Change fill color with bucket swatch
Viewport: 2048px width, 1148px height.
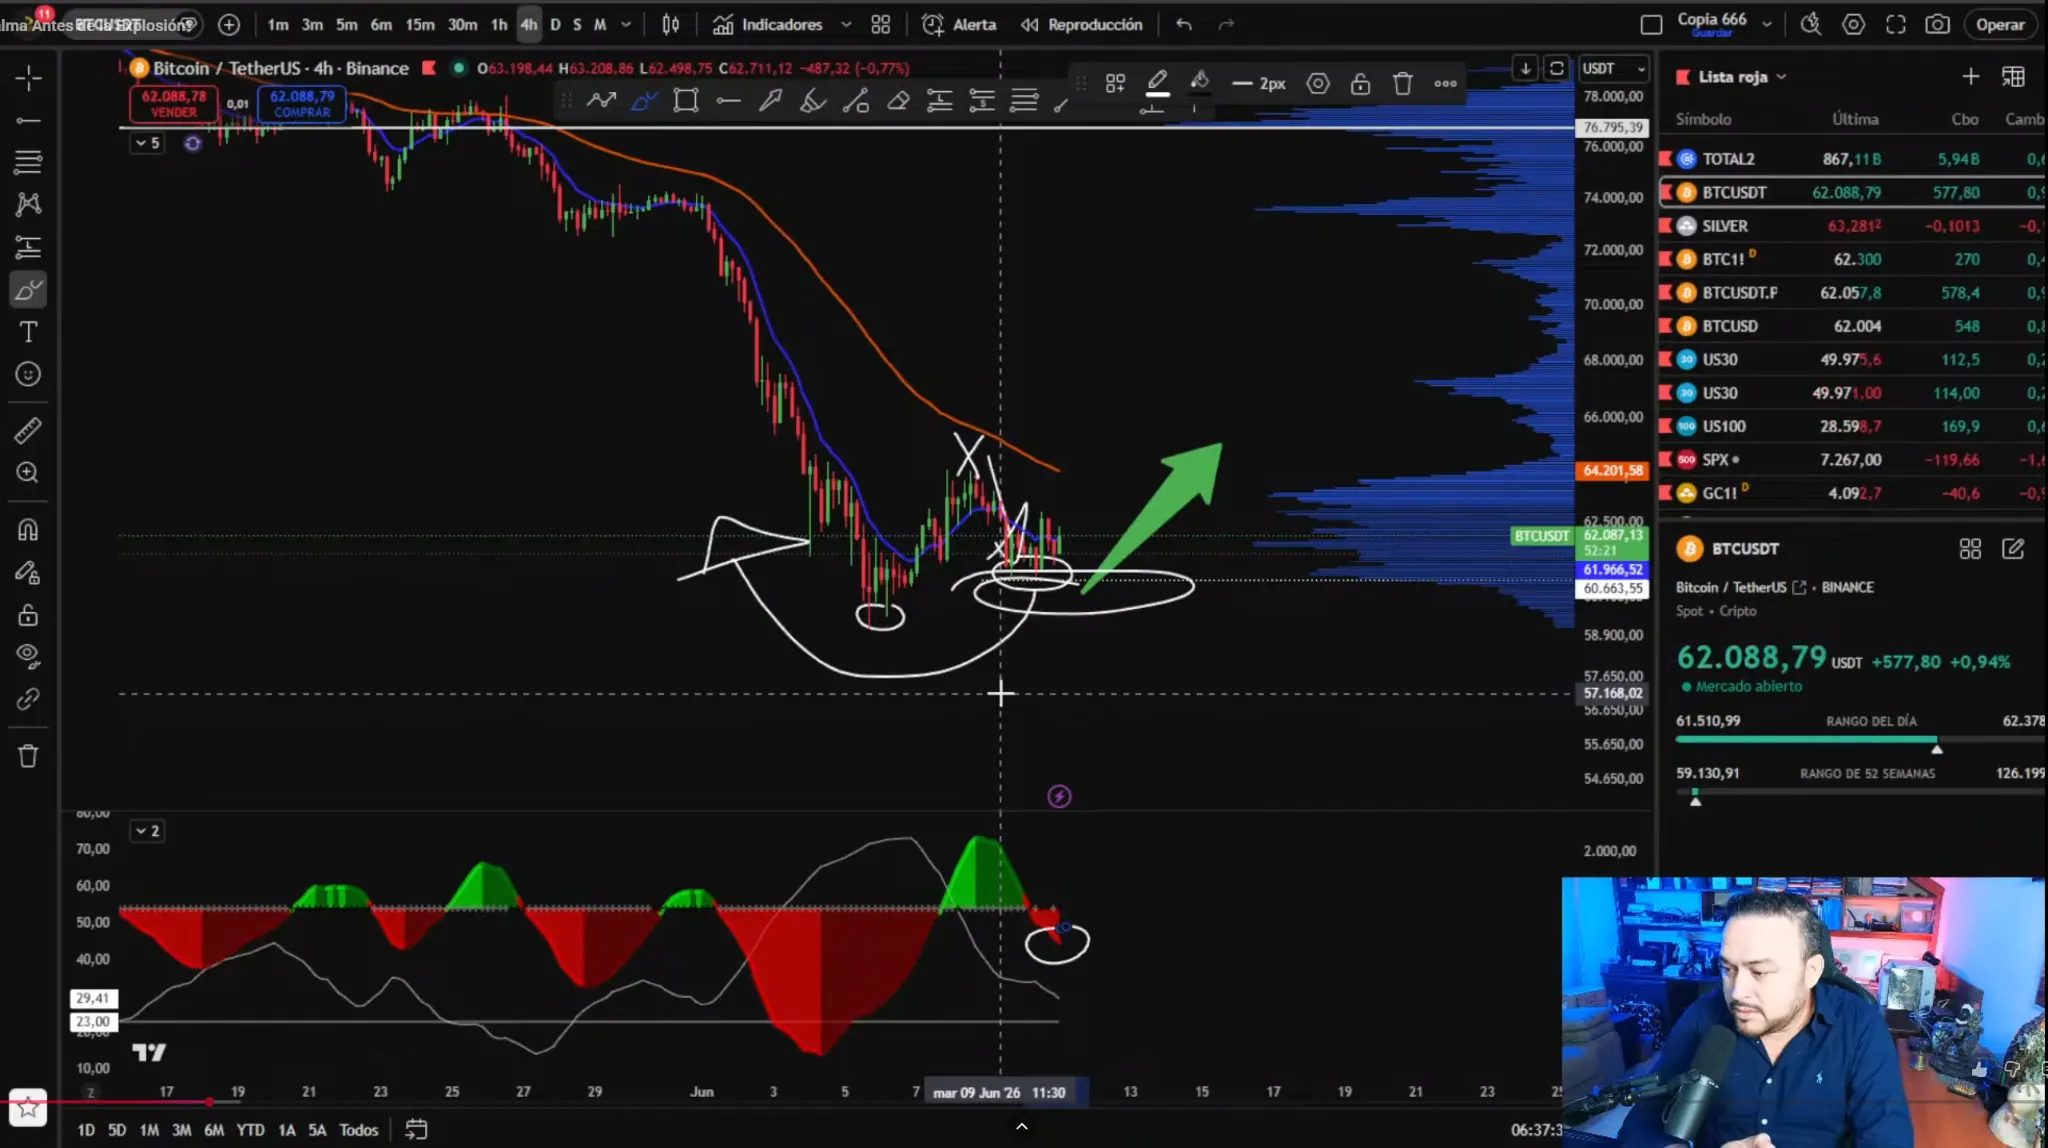click(x=1200, y=83)
